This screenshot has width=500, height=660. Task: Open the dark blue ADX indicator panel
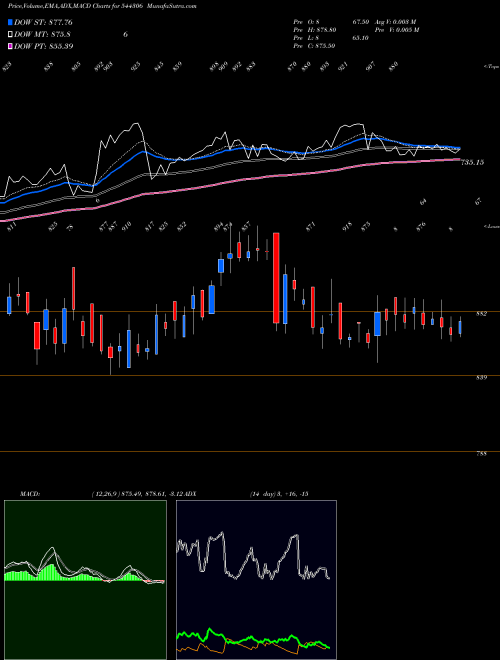[256, 580]
